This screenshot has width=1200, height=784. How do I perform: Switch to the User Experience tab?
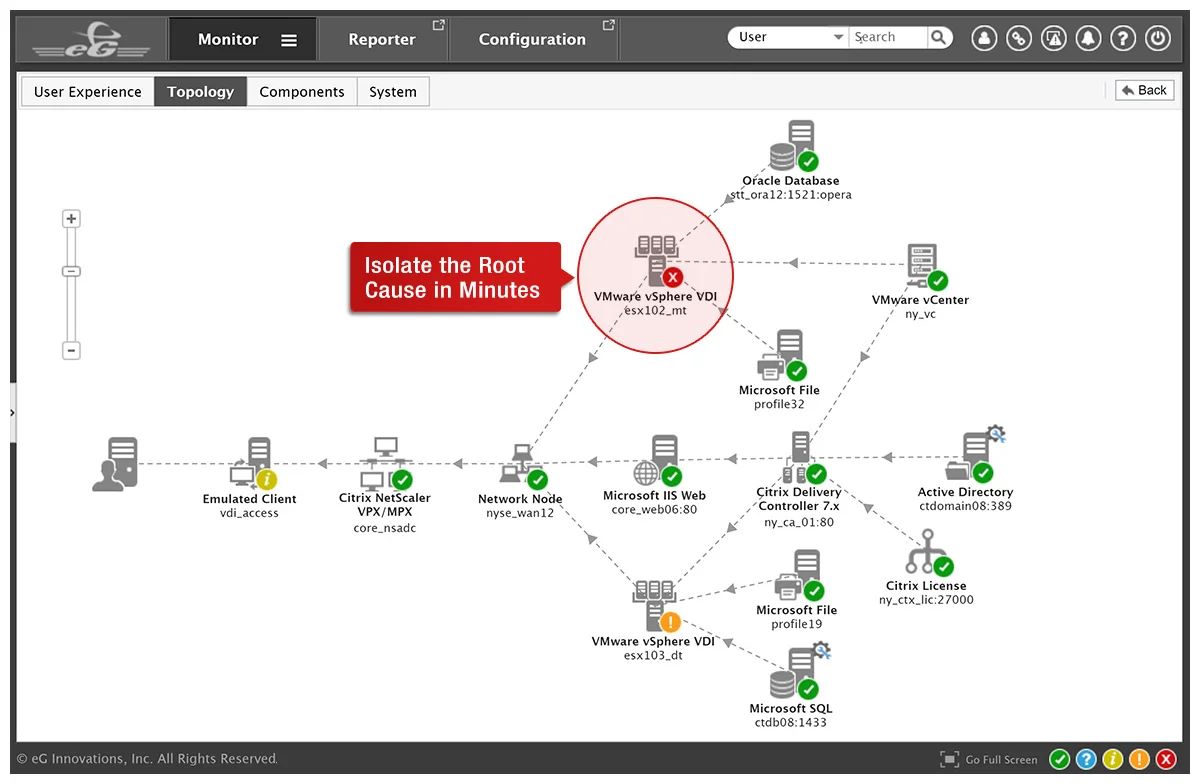pyautogui.click(x=88, y=92)
